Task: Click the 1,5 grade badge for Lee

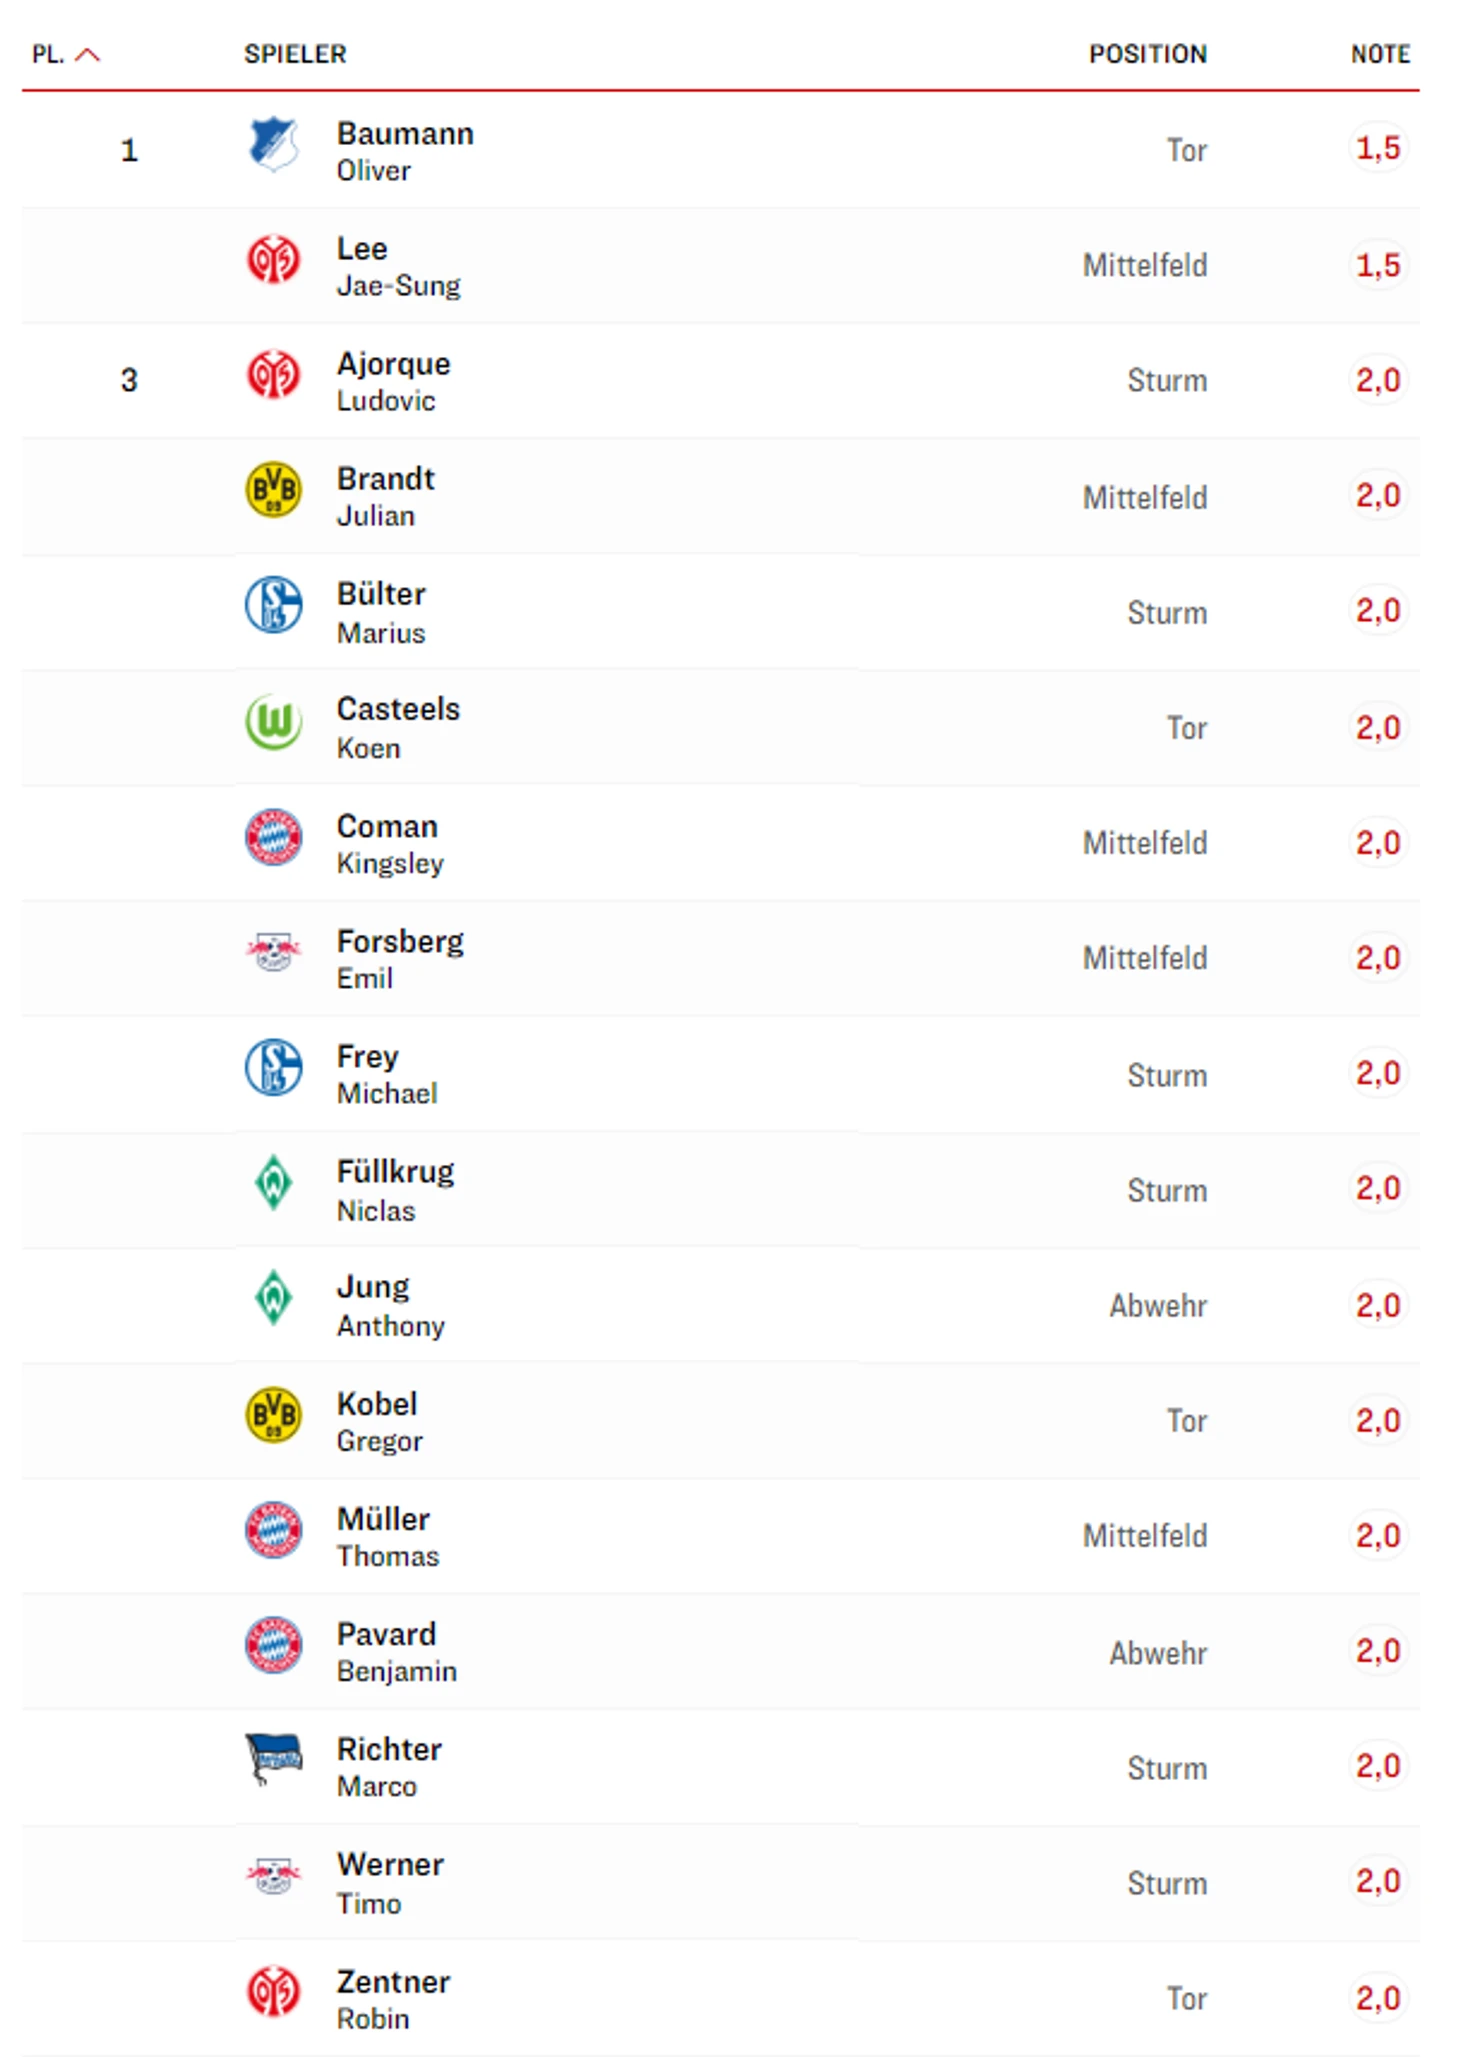Action: [x=1378, y=265]
